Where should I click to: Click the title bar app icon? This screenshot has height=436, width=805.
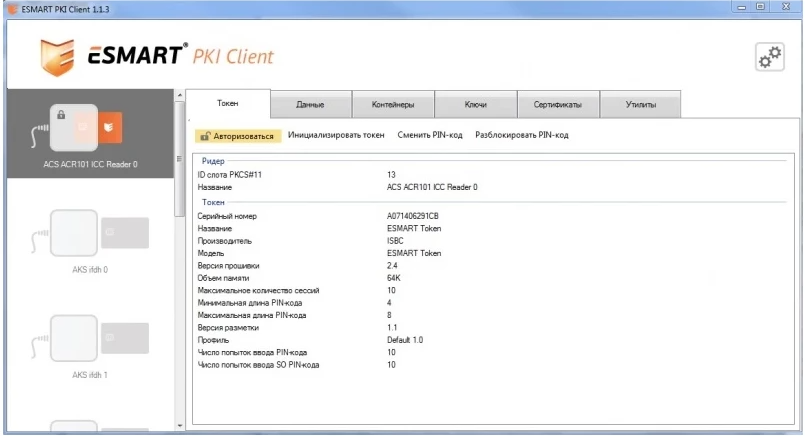[x=12, y=9]
